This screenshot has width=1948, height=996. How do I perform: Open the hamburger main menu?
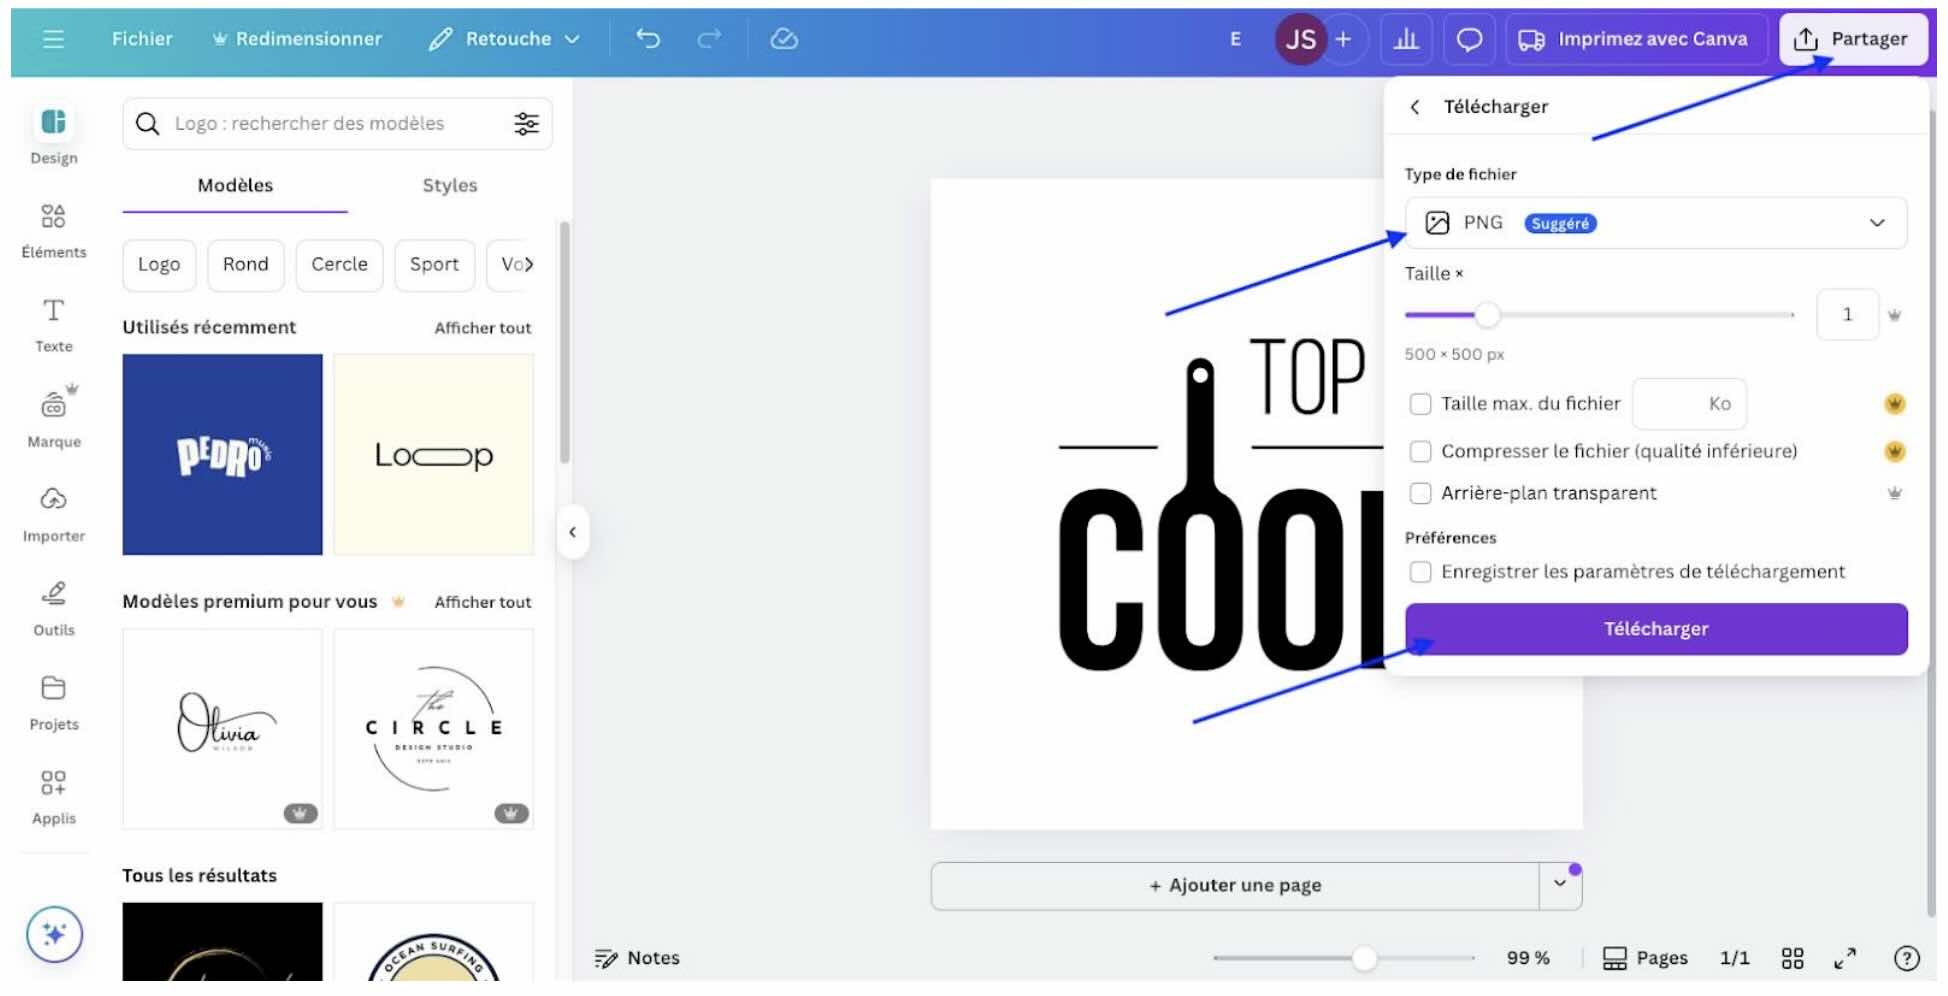point(53,39)
